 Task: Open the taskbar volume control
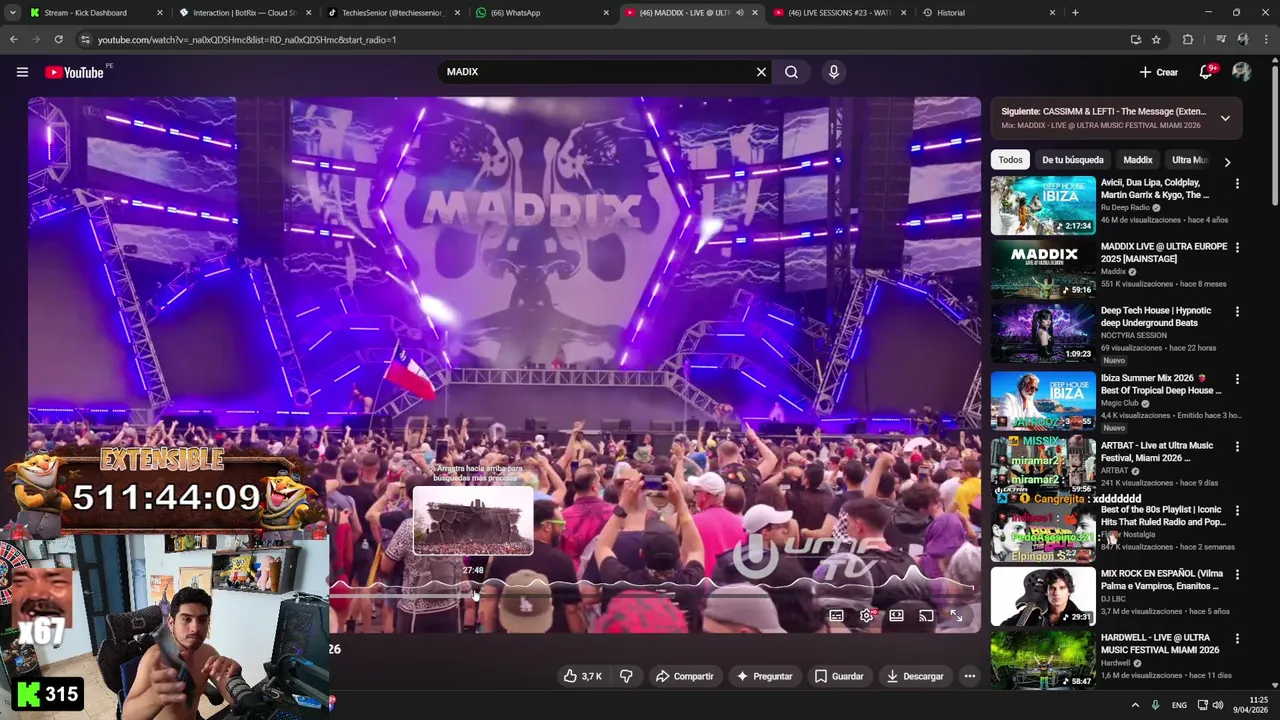point(1217,705)
